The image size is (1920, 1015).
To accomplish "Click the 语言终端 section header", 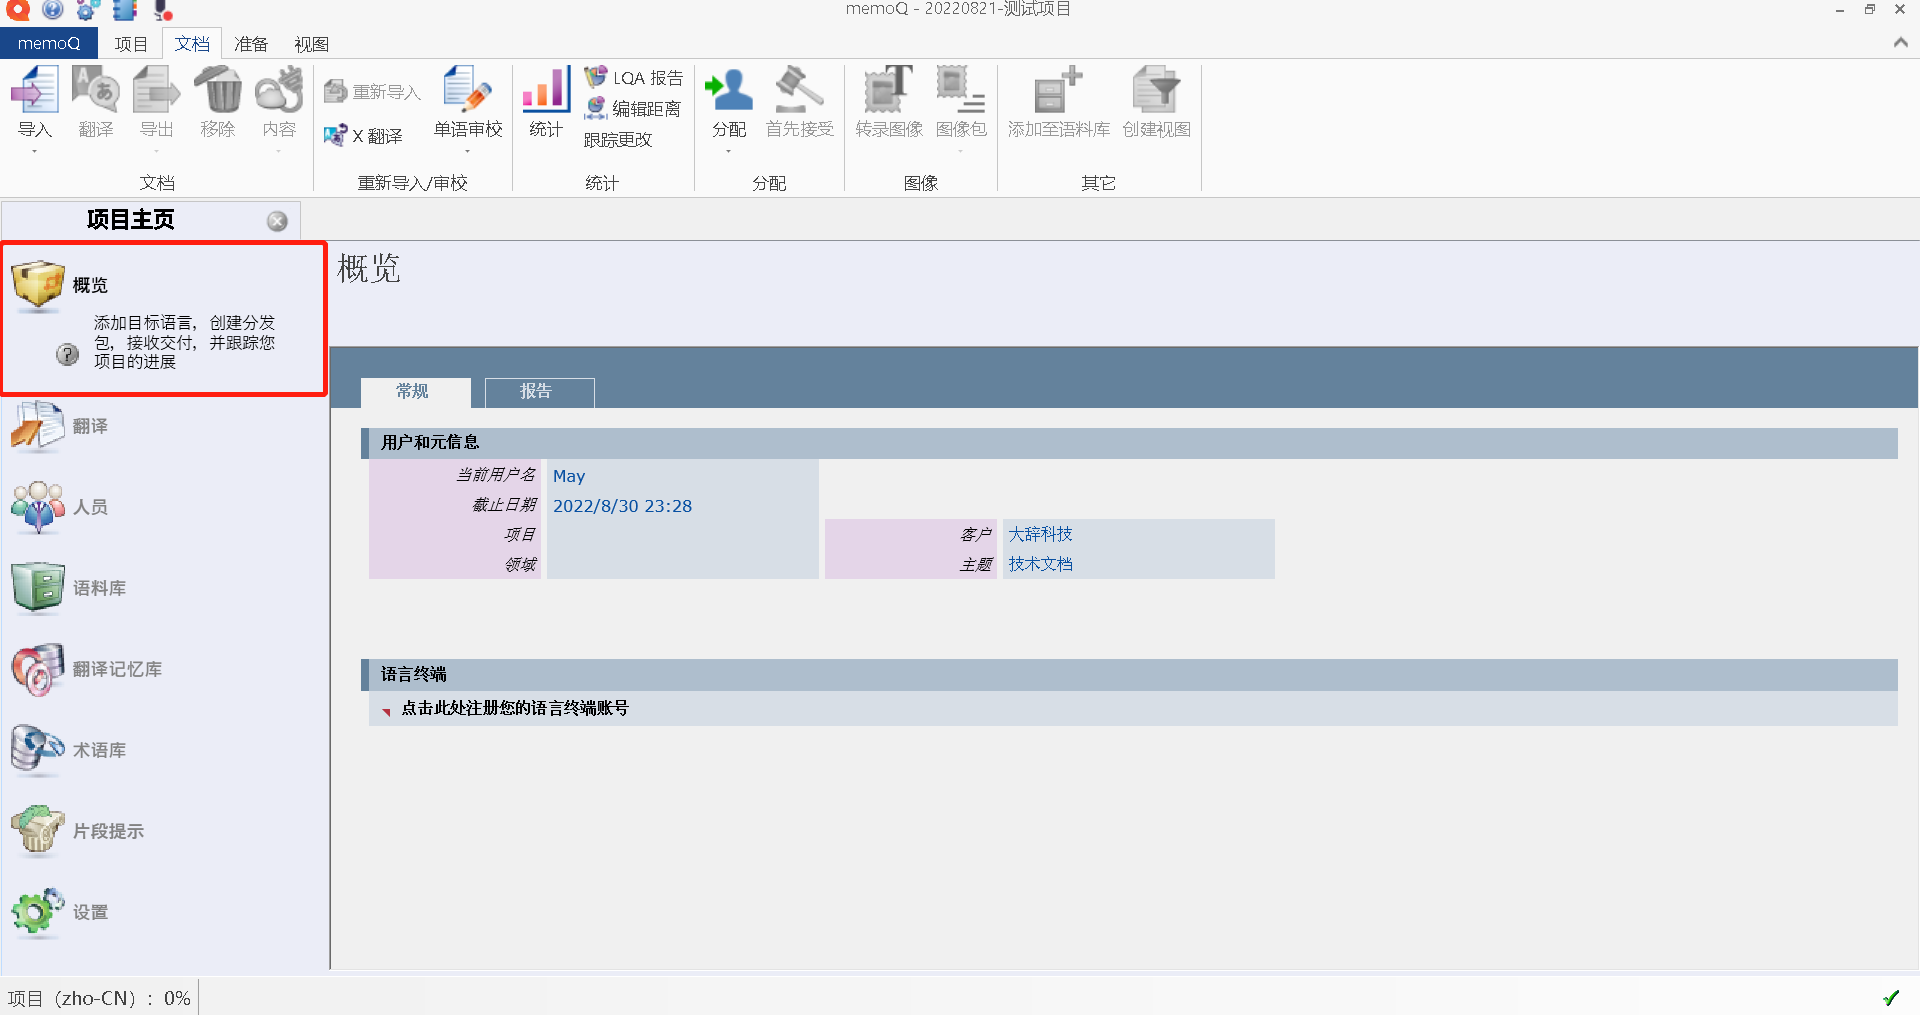I will click(x=1129, y=675).
